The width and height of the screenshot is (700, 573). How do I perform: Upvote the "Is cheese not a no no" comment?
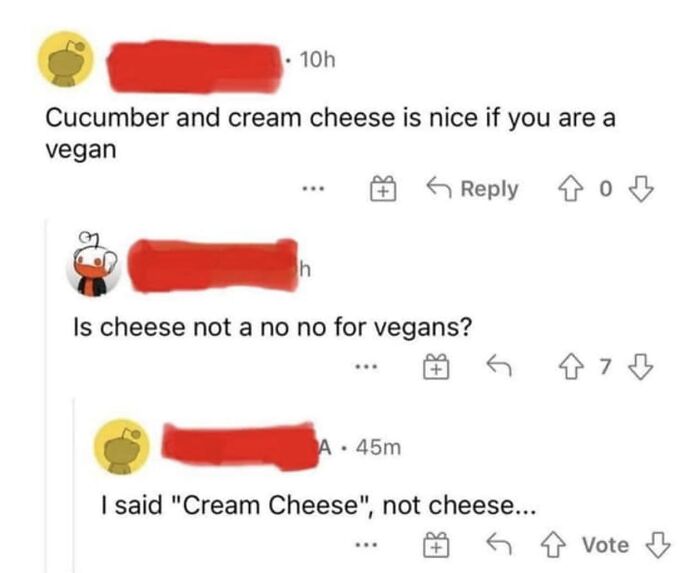click(x=572, y=367)
